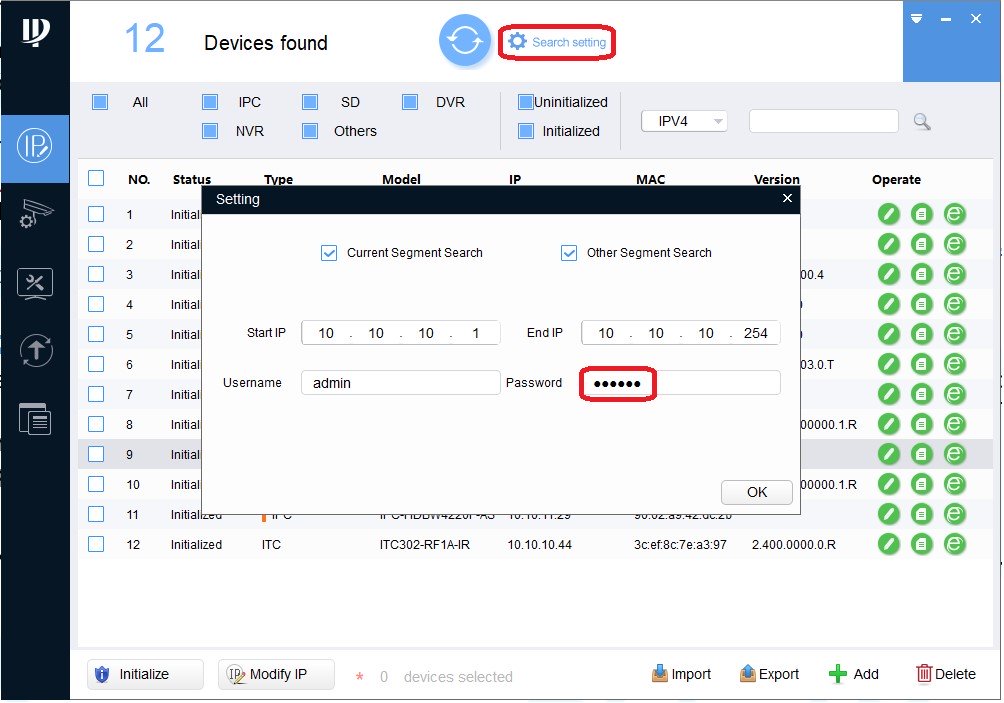Image resolution: width=1004 pixels, height=703 pixels.
Task: Open the upgrade arrow sidebar icon
Action: (x=35, y=350)
